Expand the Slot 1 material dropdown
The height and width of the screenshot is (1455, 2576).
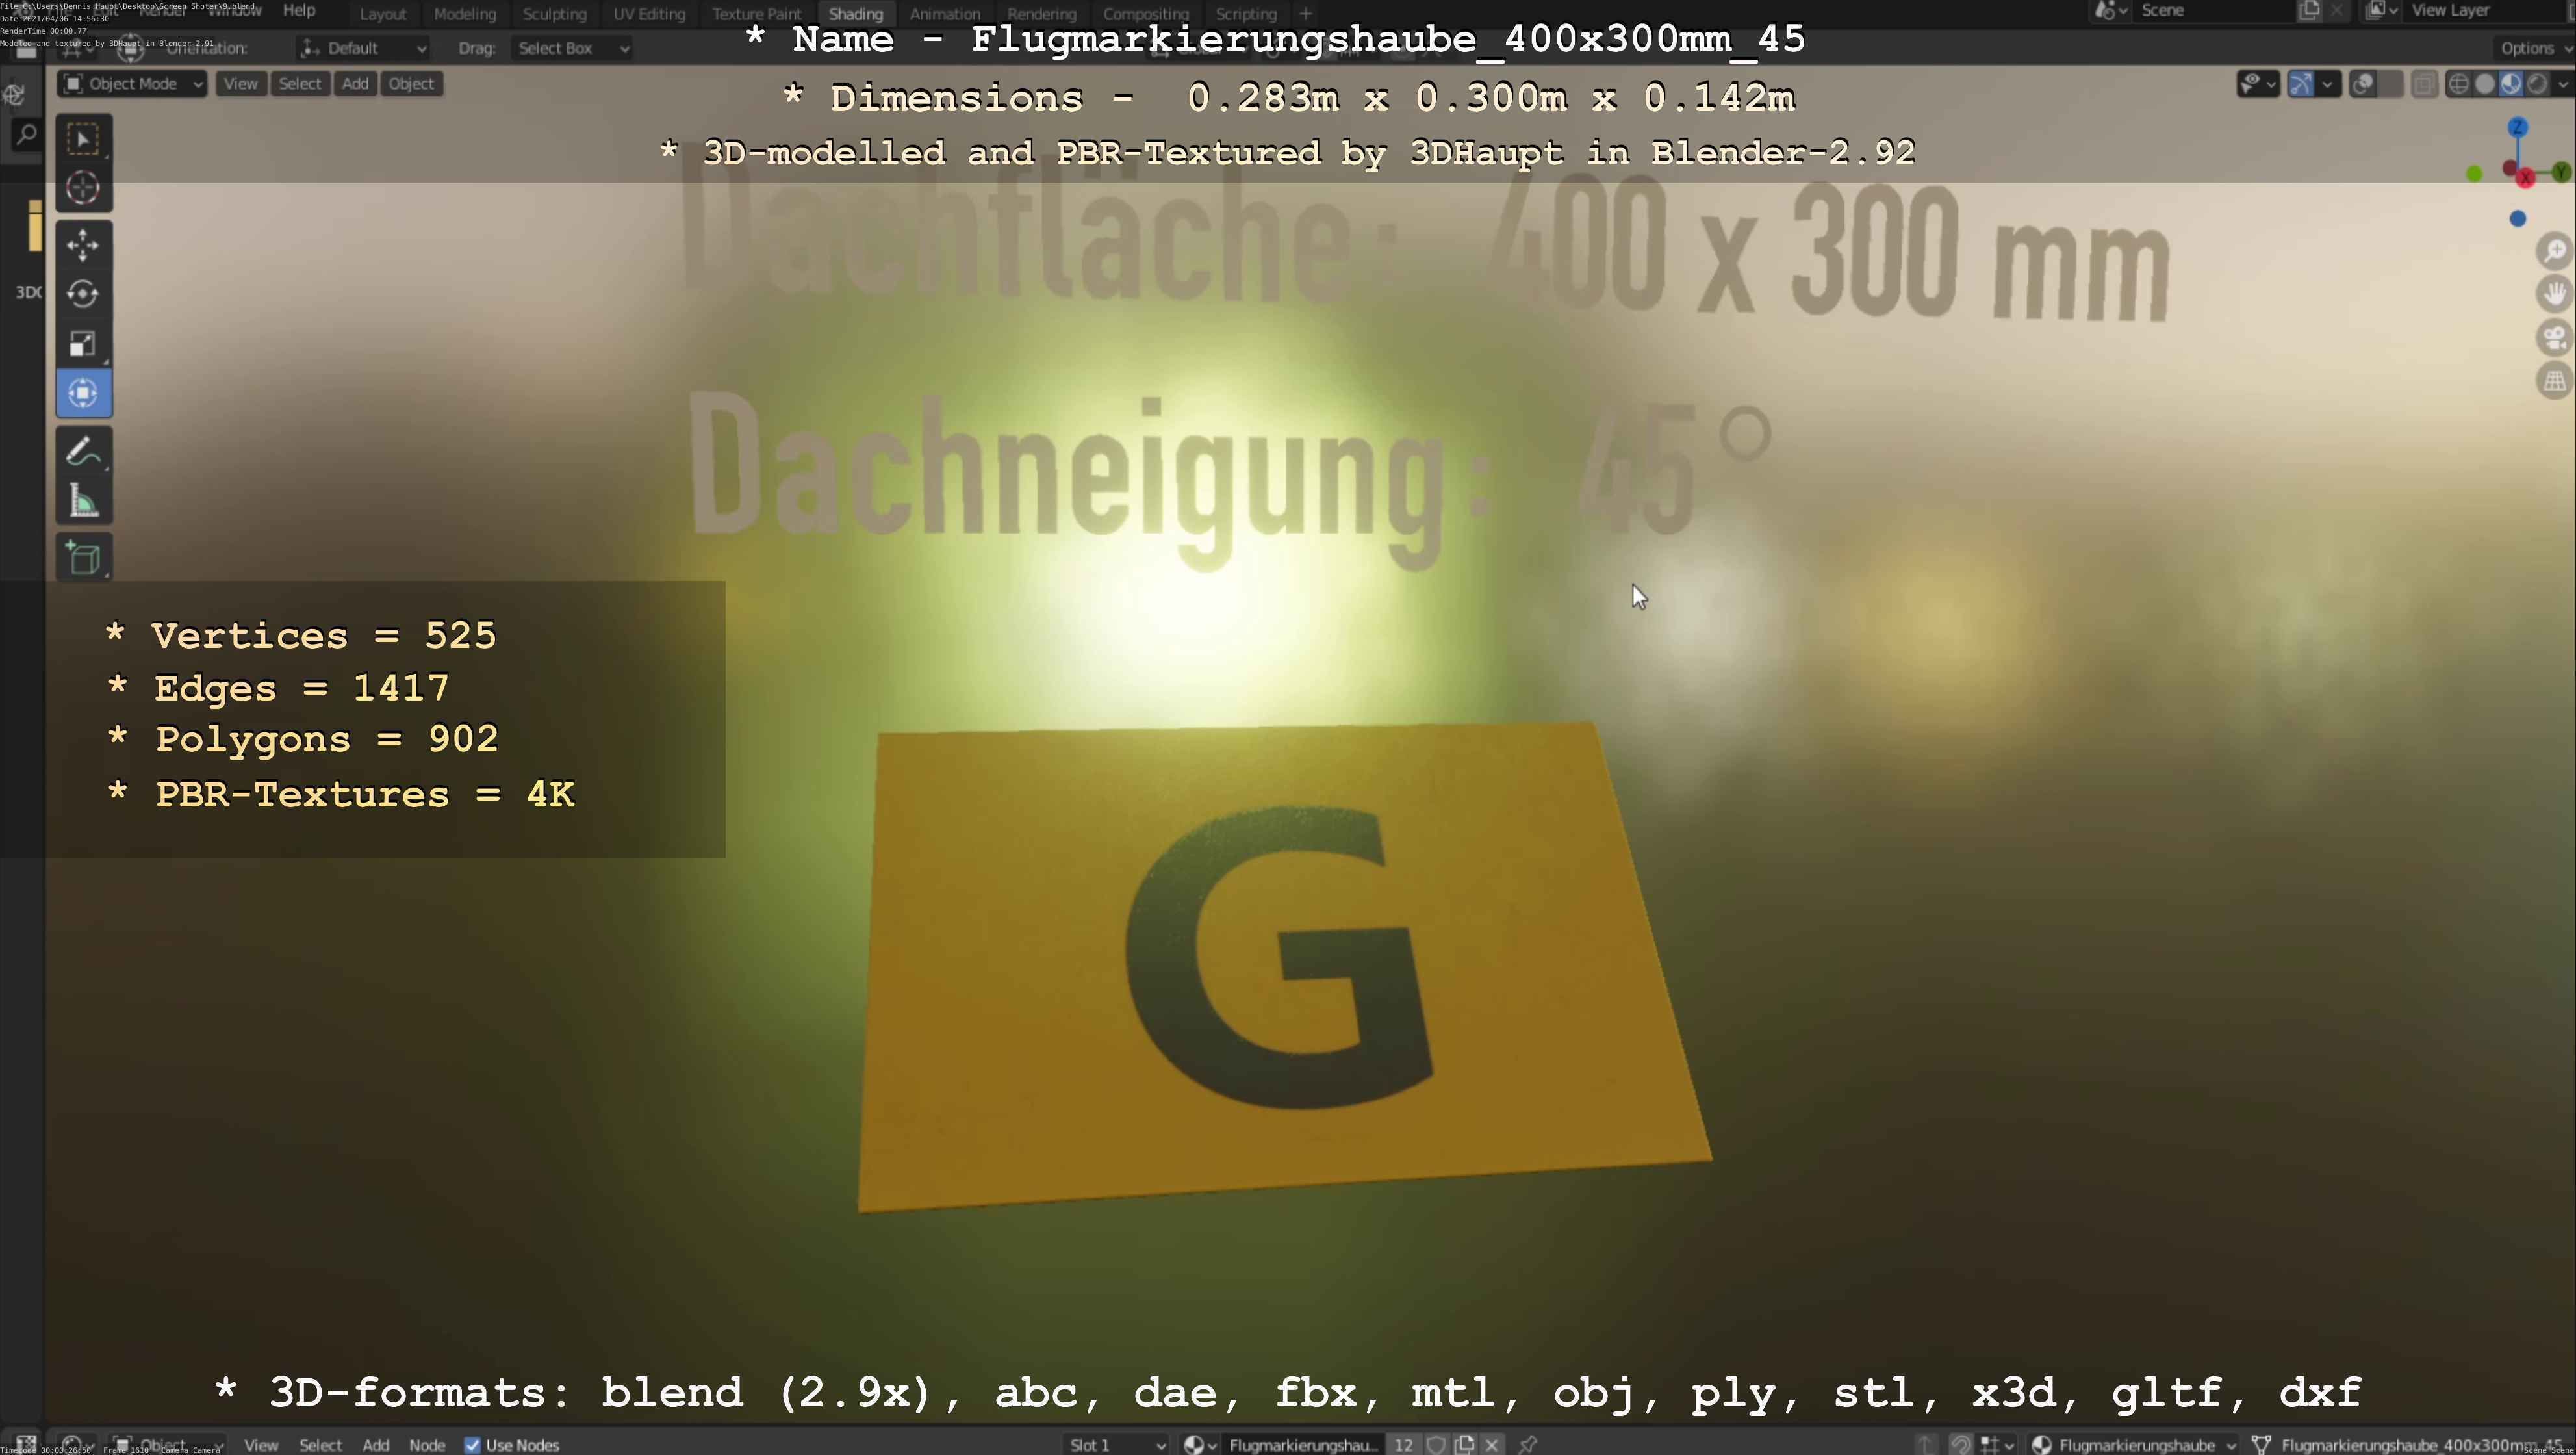(1116, 1444)
